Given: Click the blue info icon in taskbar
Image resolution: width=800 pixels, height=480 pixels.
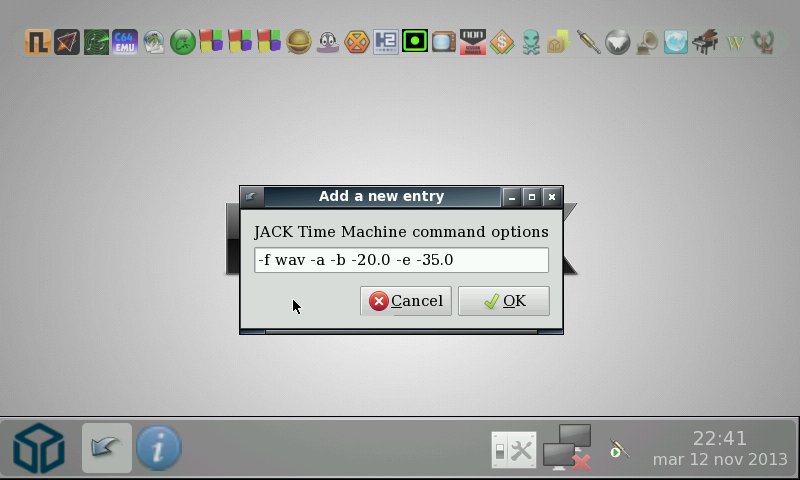Looking at the screenshot, I should [159, 448].
